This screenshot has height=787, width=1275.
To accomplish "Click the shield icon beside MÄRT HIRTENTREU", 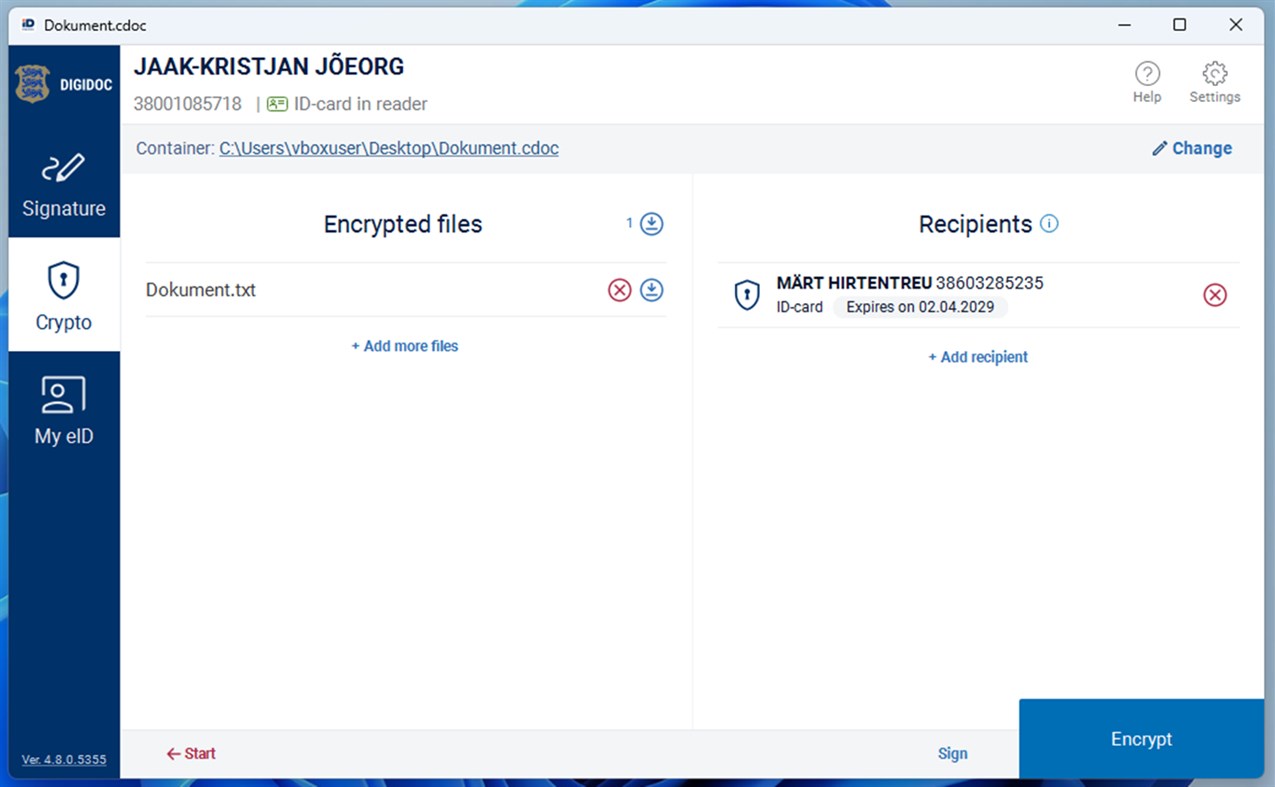I will coord(747,295).
